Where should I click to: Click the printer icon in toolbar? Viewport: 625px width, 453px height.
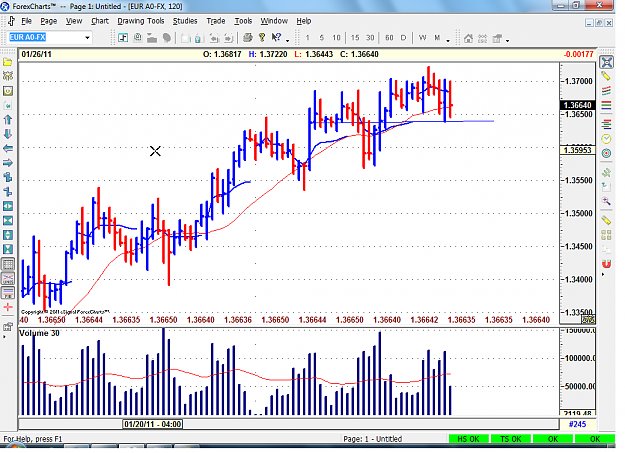tap(248, 38)
